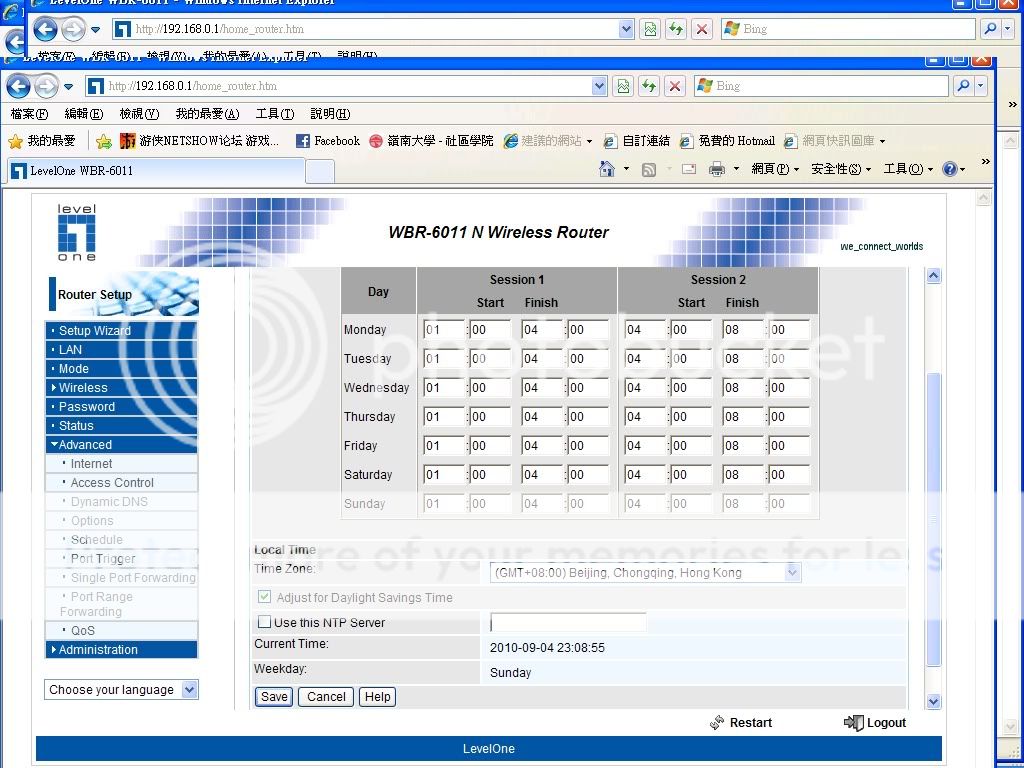Click the Logout icon at the page bottom

(853, 722)
